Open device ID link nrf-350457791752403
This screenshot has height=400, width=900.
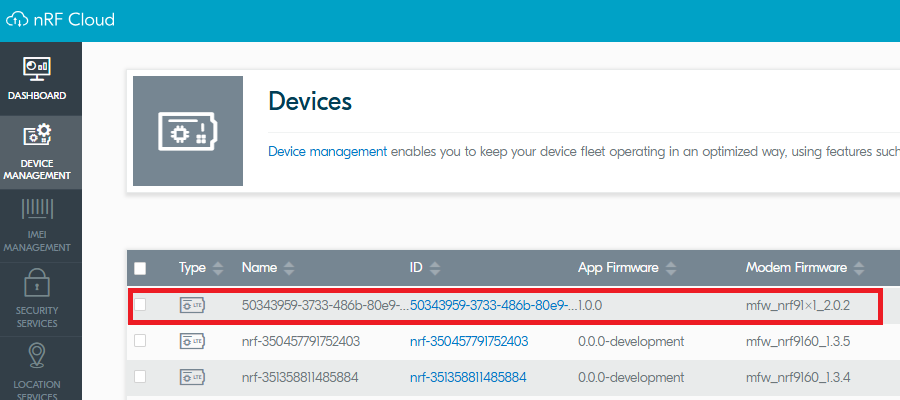coord(469,341)
